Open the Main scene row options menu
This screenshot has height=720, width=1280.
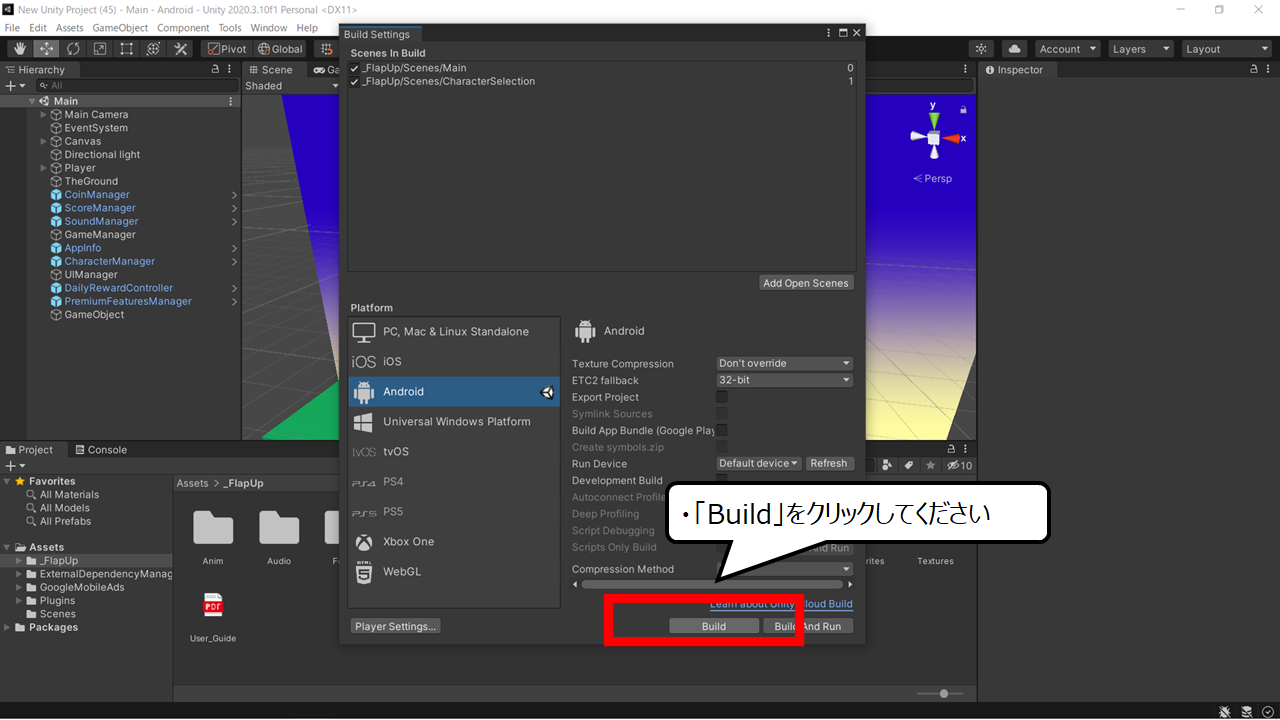coord(231,101)
